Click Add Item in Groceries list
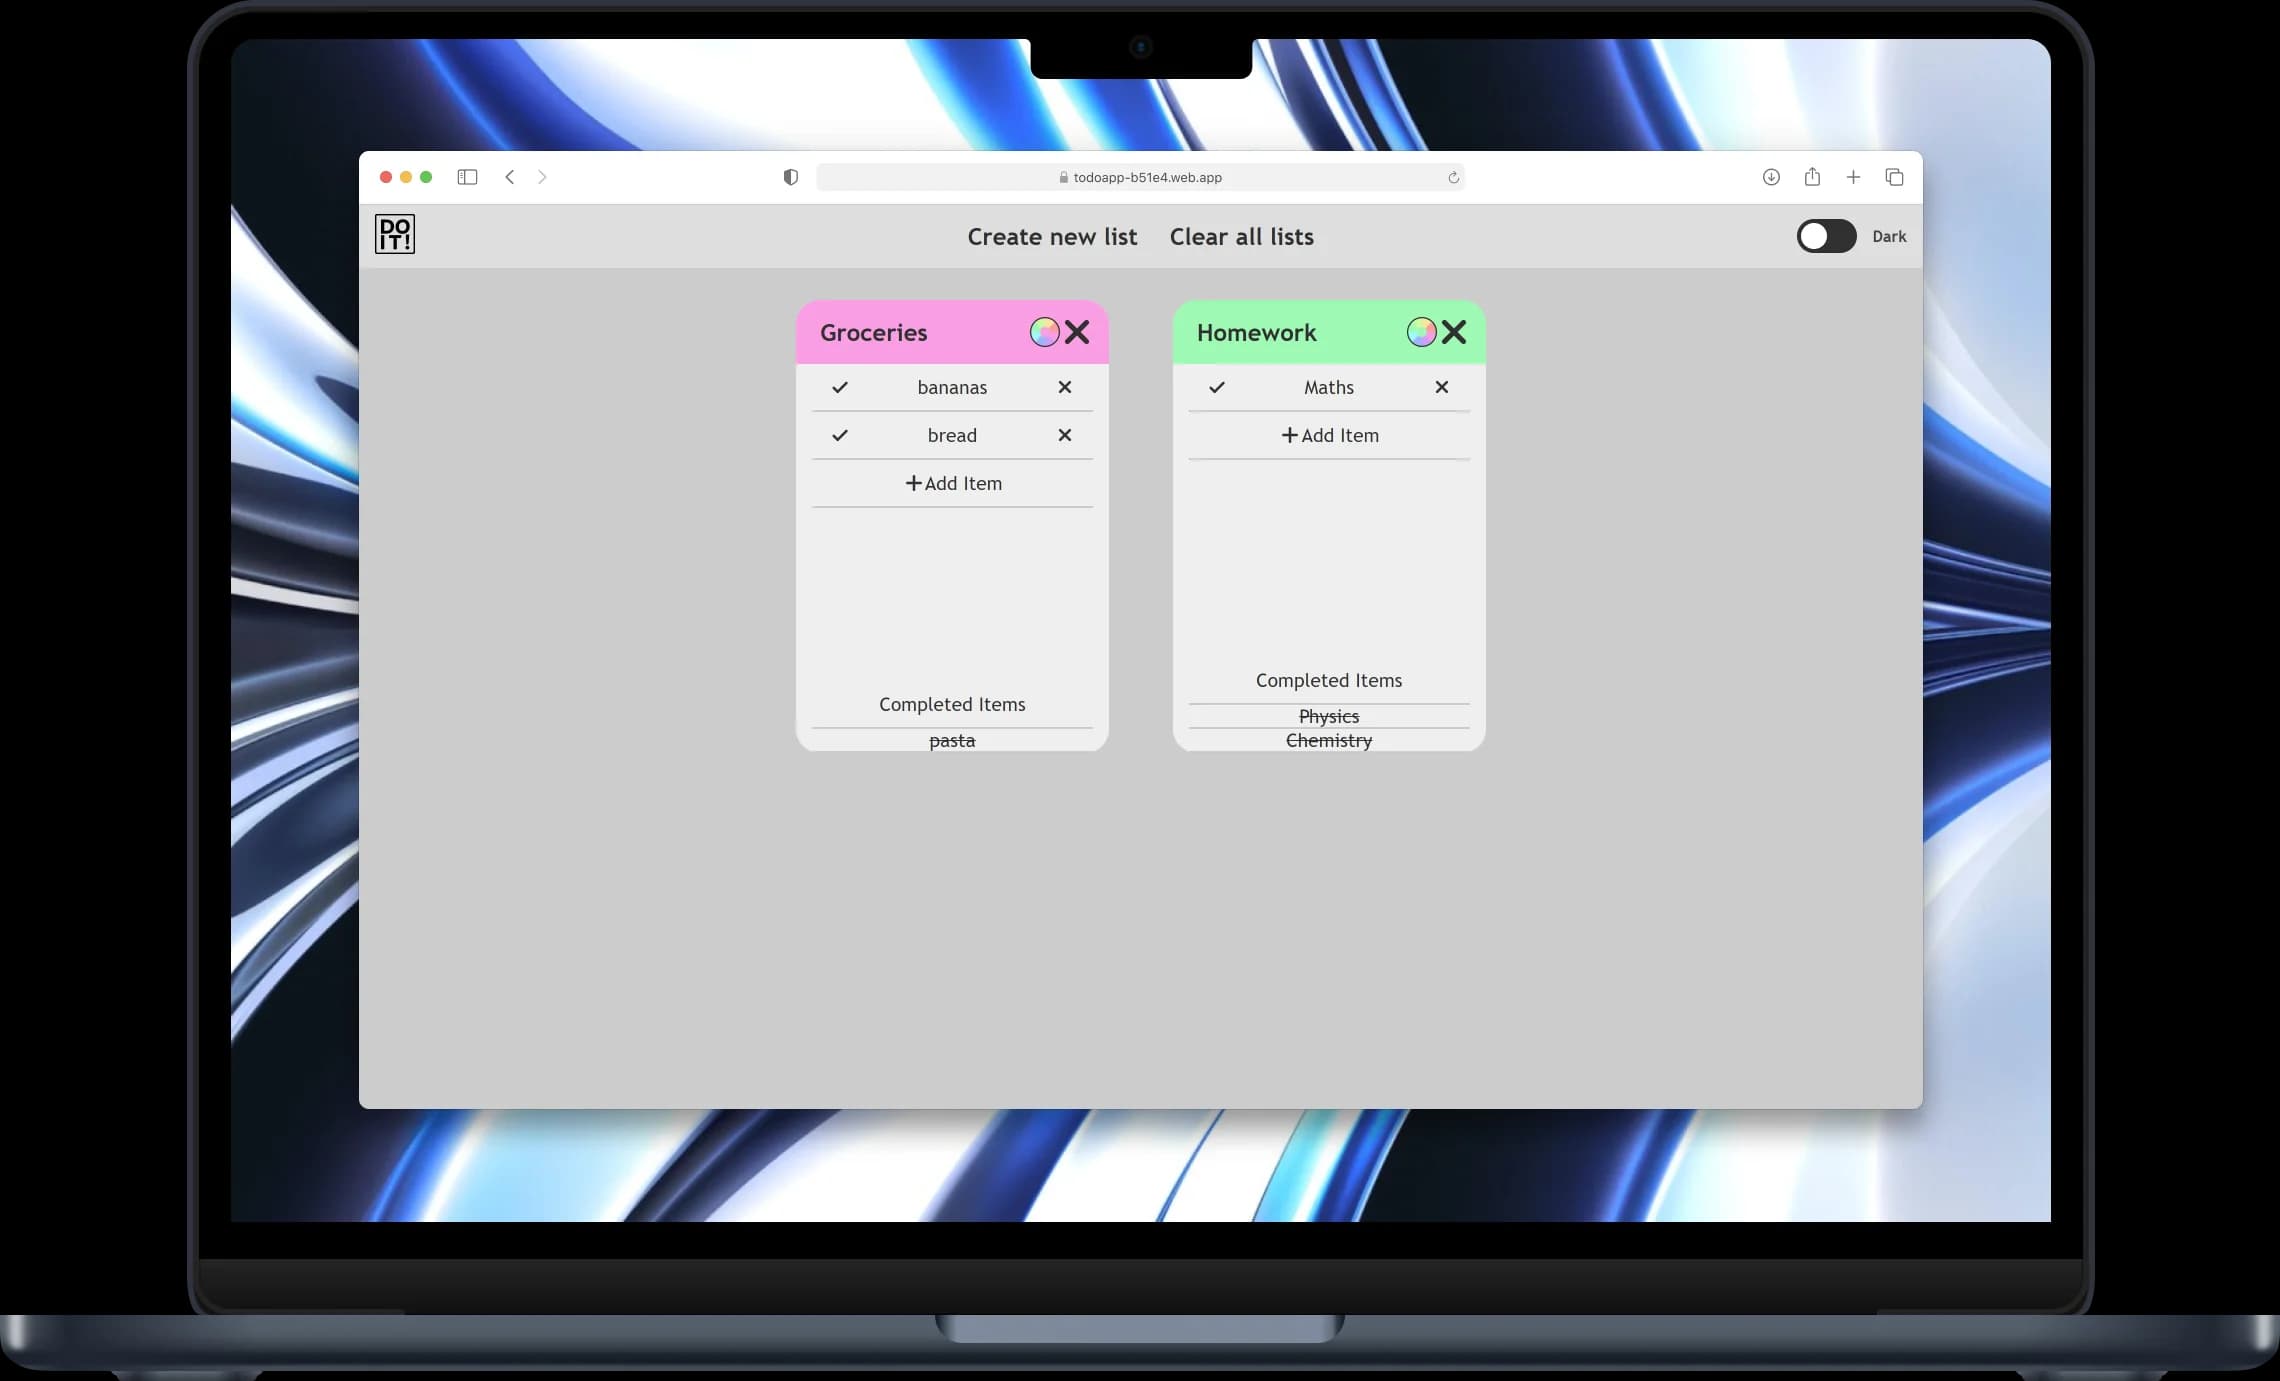2280x1381 pixels. coord(951,482)
